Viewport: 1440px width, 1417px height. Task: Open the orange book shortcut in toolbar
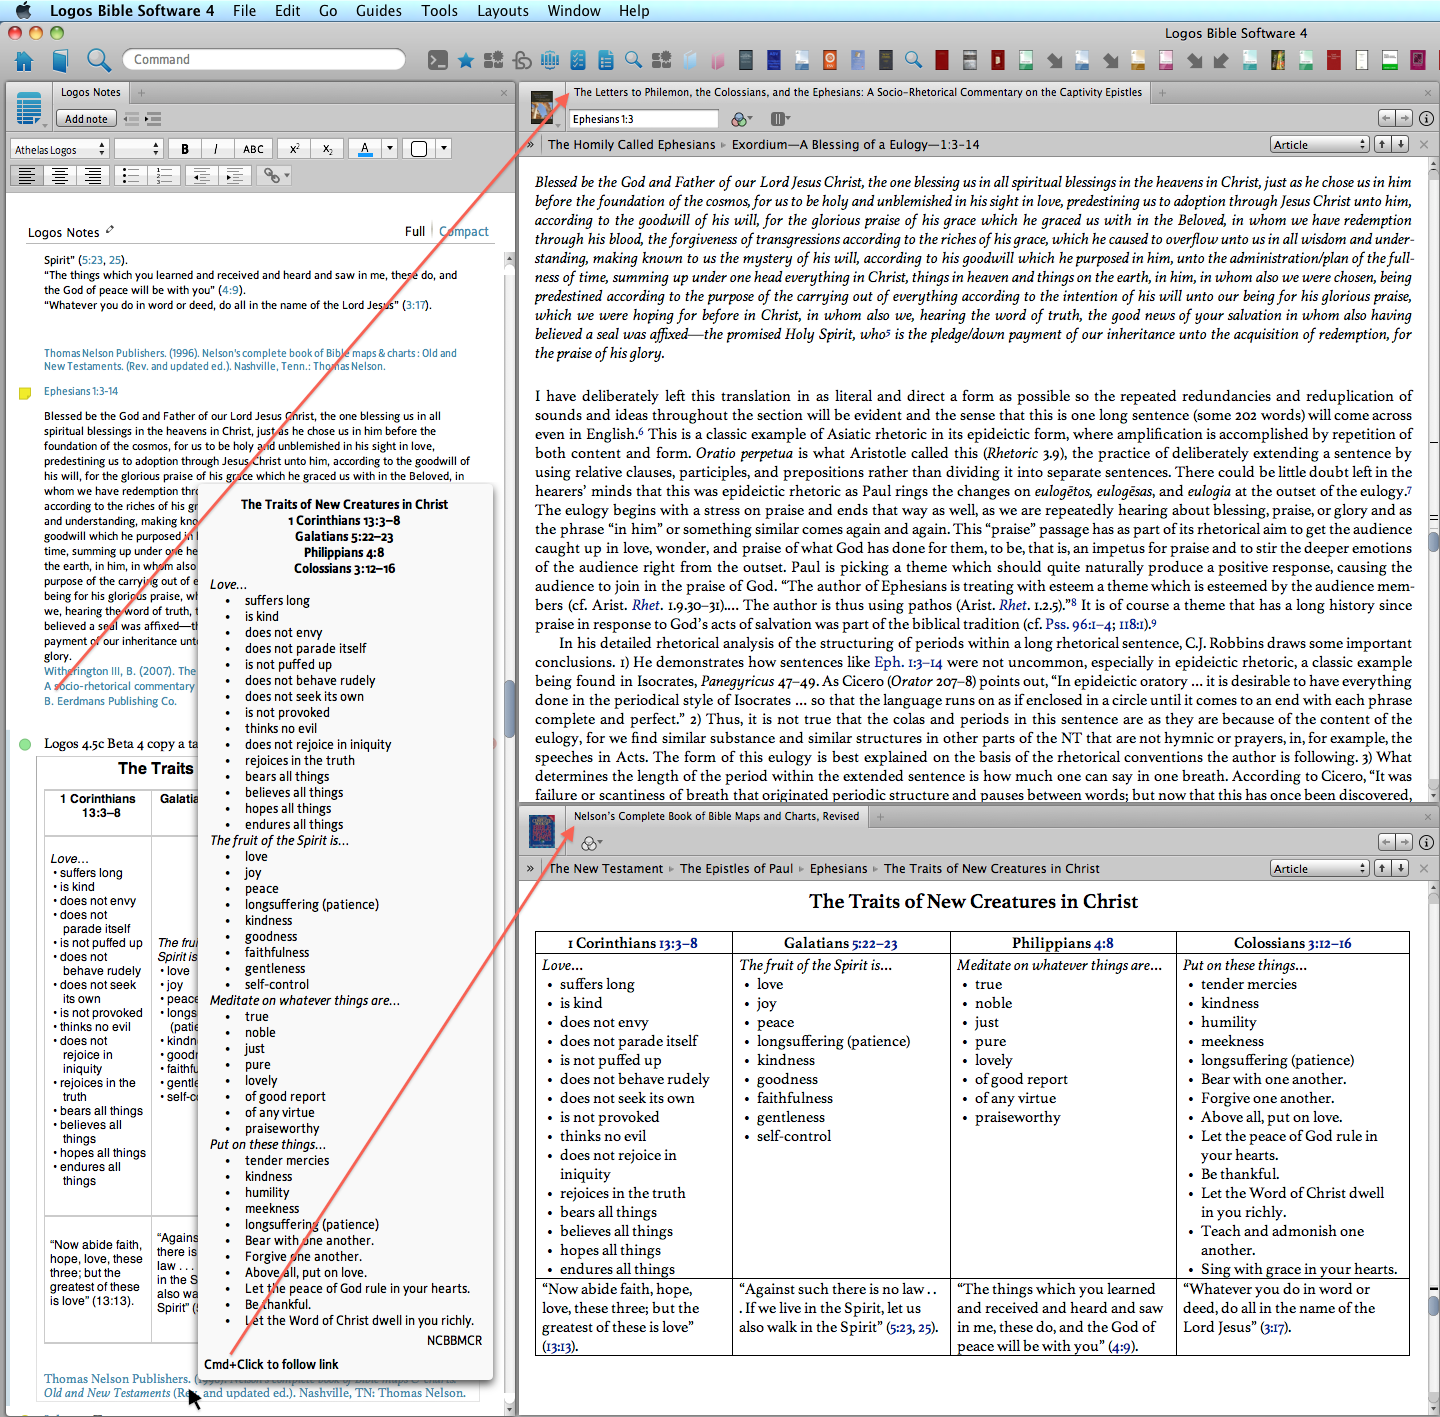830,60
